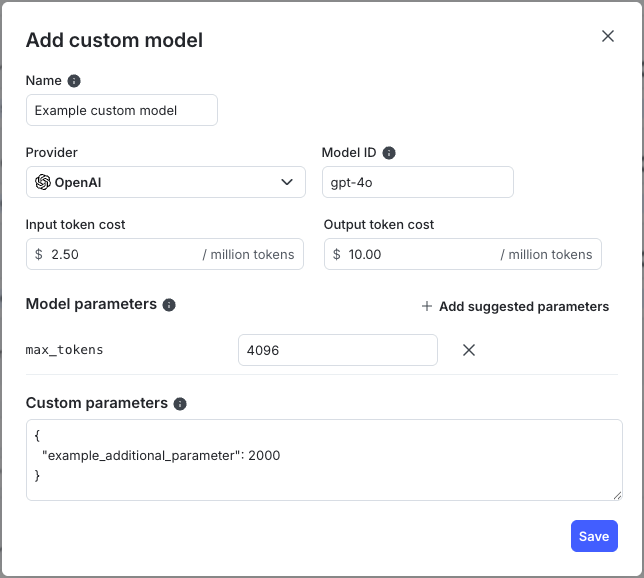This screenshot has height=578, width=644.
Task: Close the Add custom model dialog
Action: 607,36
